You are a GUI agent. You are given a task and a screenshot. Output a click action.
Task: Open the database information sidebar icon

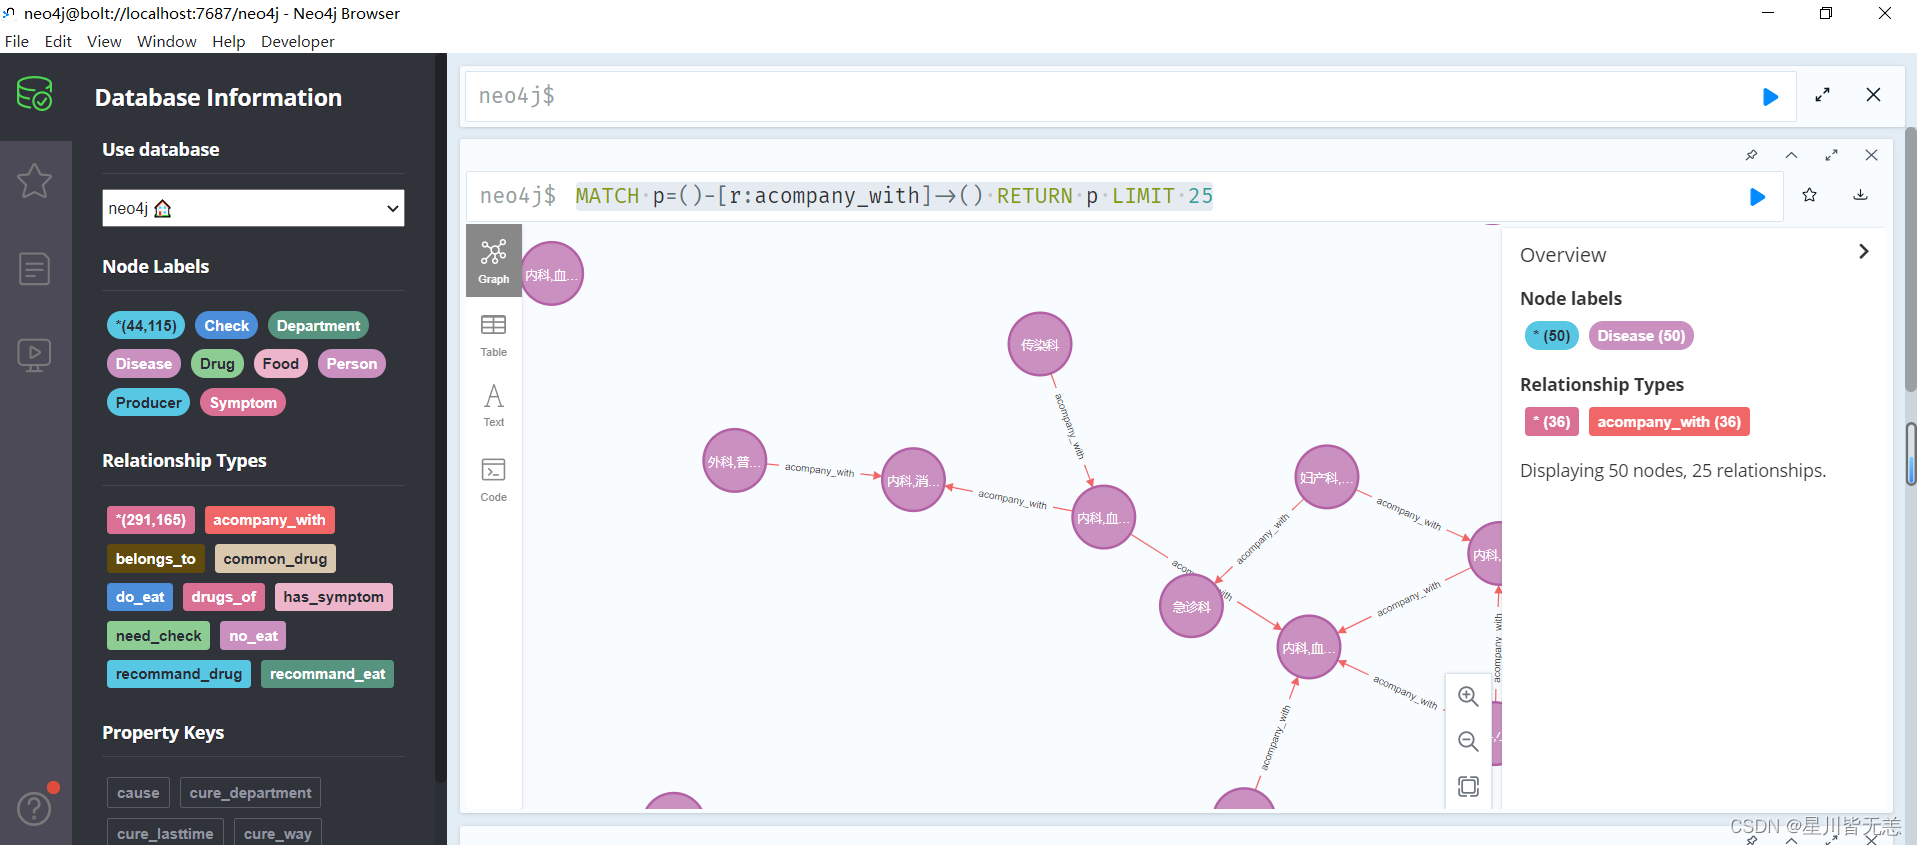pyautogui.click(x=34, y=95)
